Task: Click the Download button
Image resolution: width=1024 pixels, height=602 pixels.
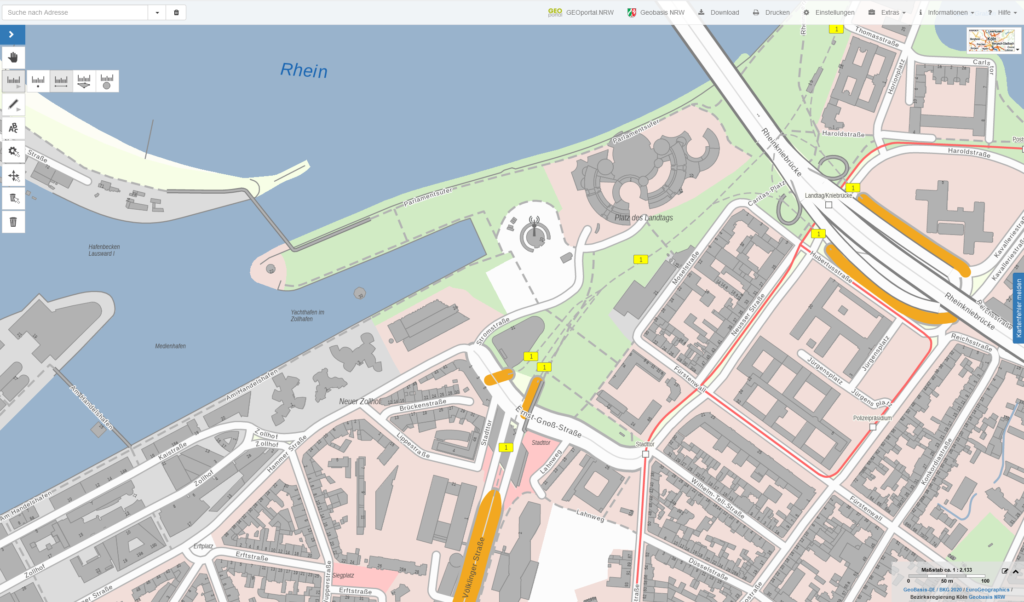Action: [718, 12]
